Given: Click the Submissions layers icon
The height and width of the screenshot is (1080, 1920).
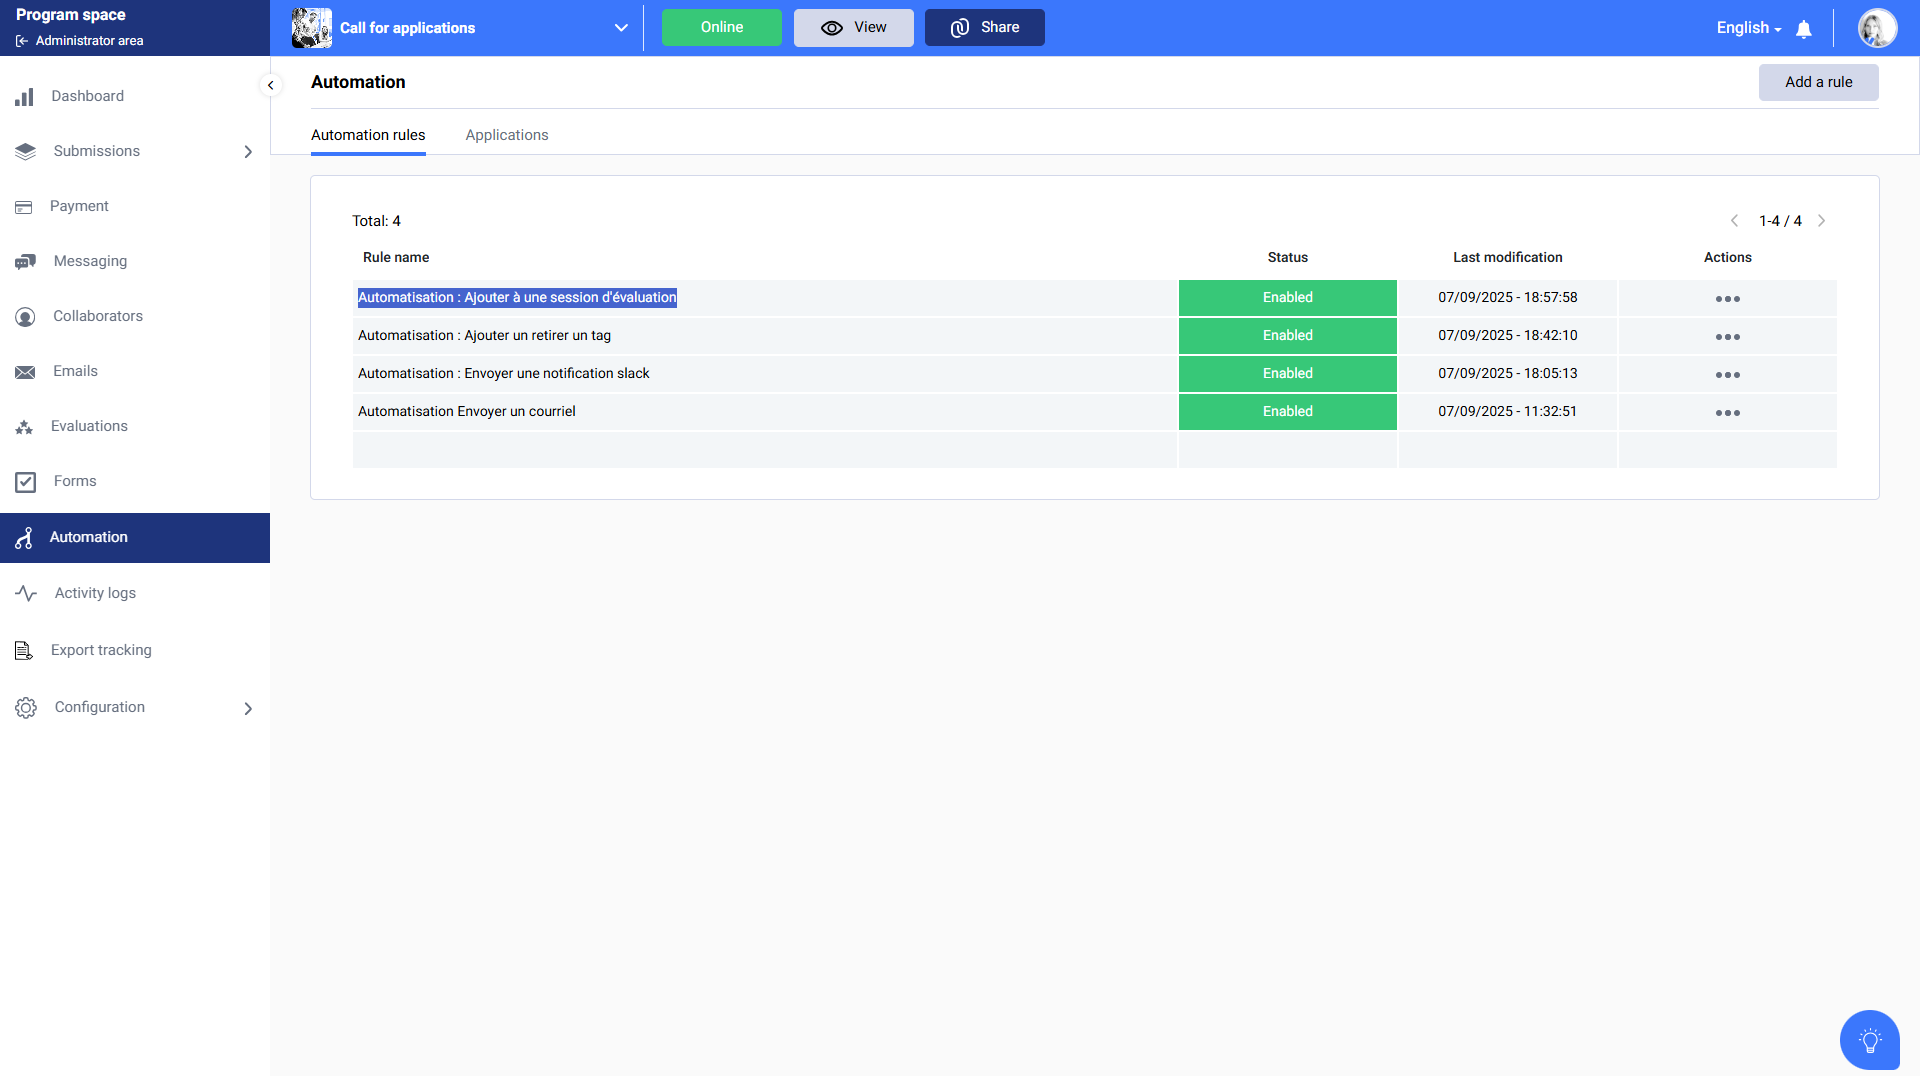Looking at the screenshot, I should click(x=25, y=152).
